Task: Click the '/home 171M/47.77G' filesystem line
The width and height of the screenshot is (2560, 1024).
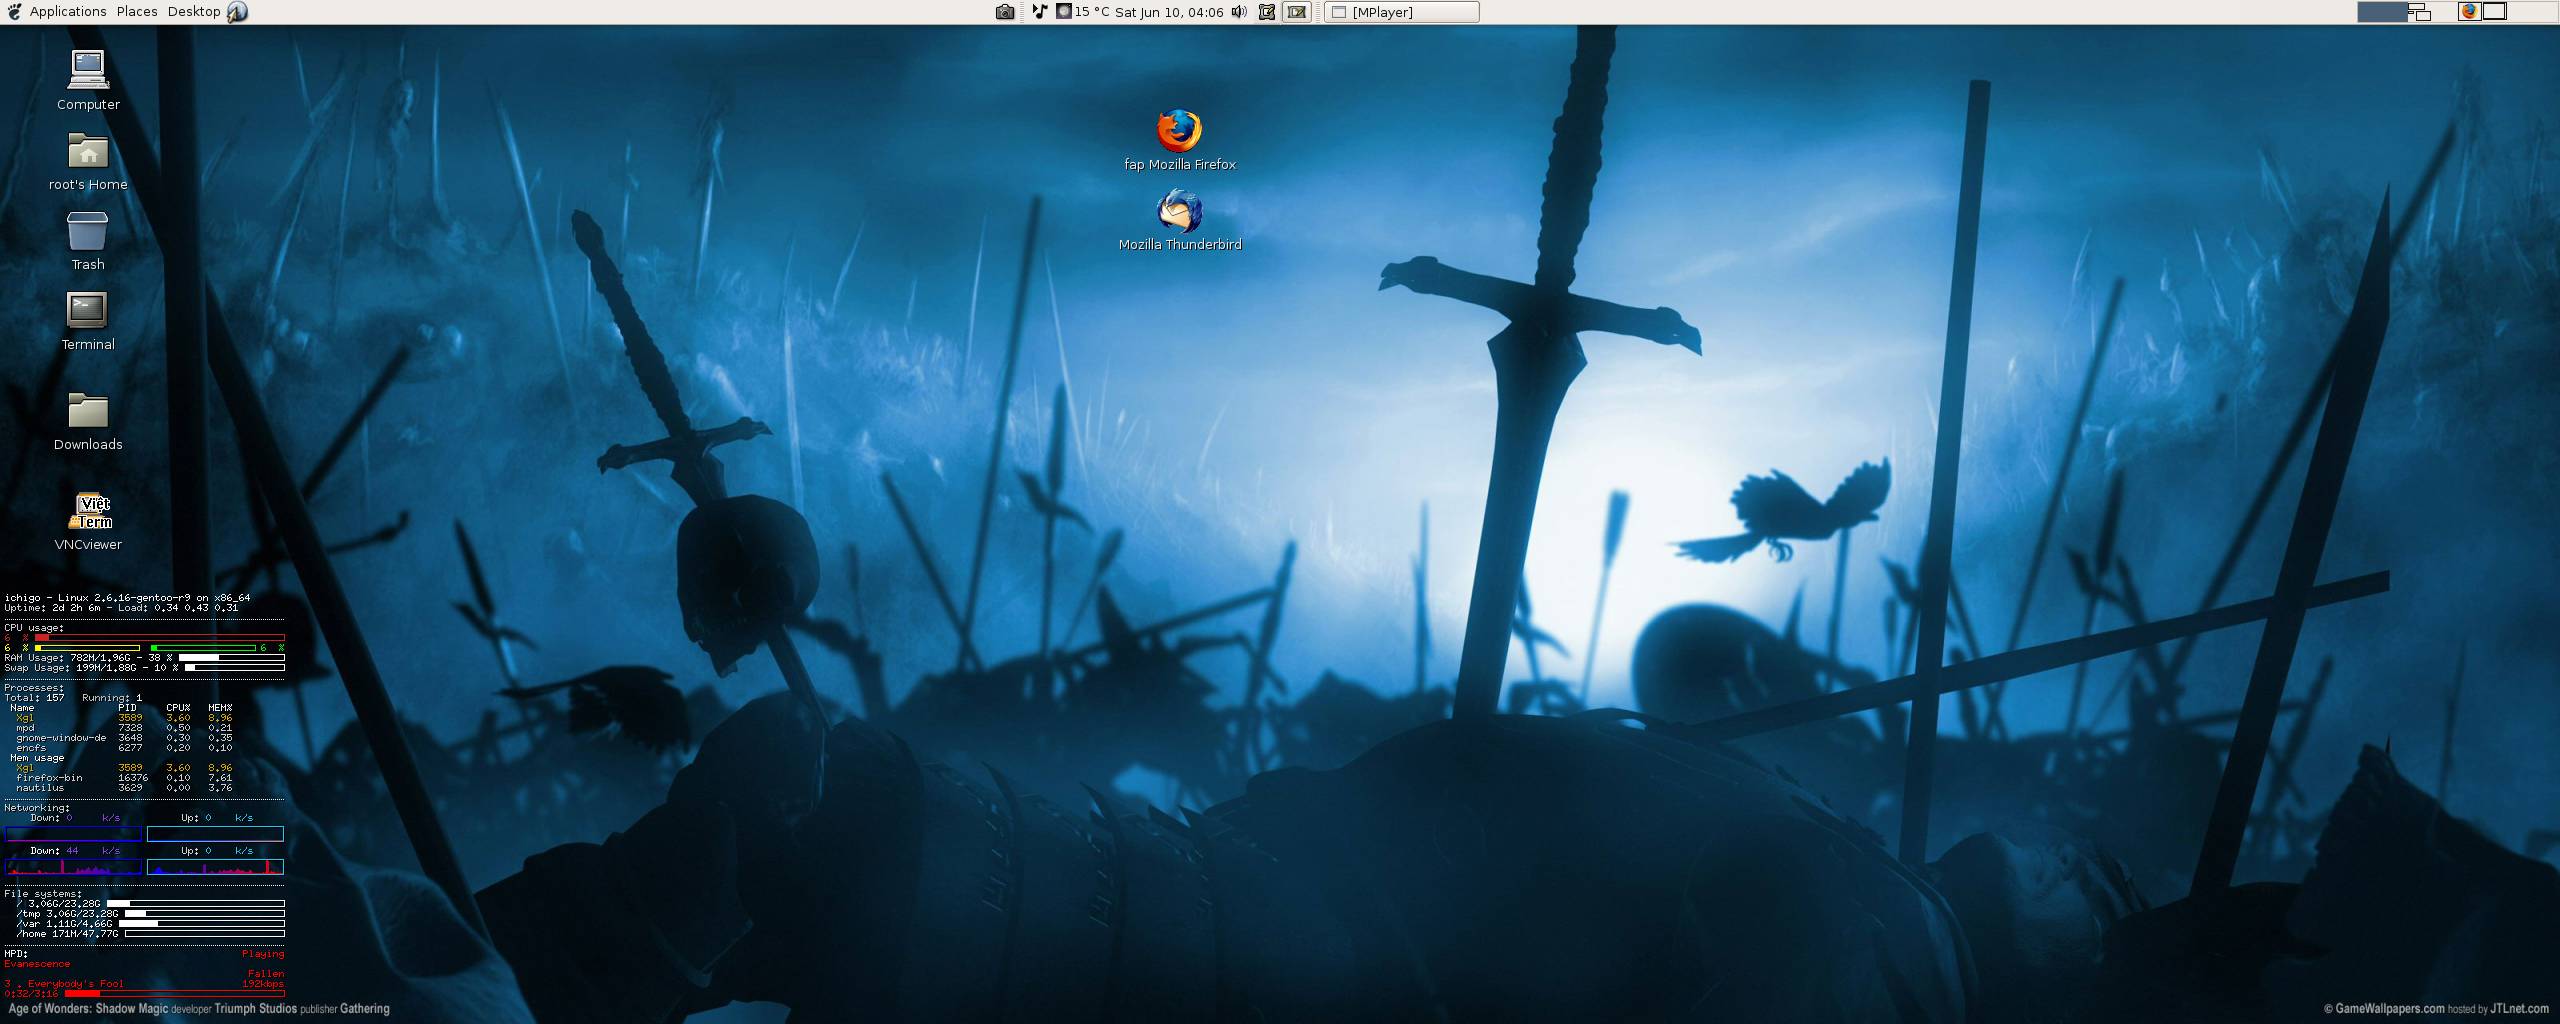Action: (67, 934)
